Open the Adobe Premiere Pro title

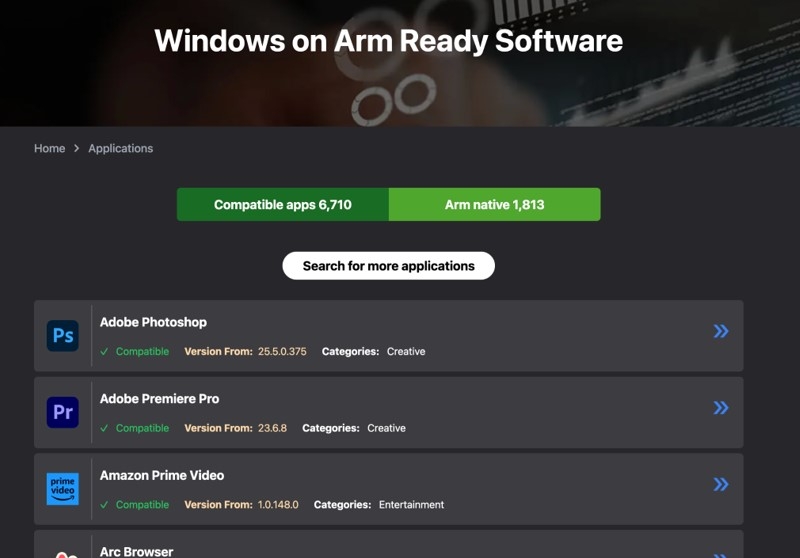pos(159,399)
